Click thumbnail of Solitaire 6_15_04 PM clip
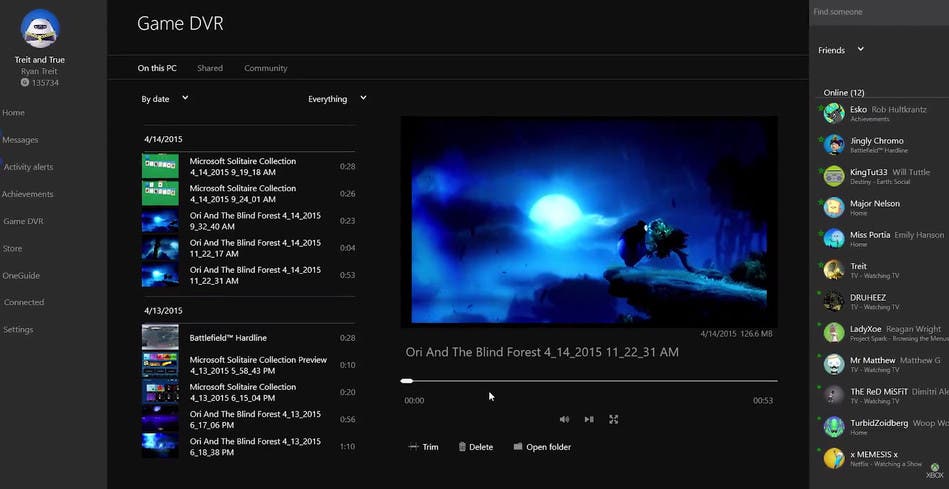This screenshot has height=489, width=949. [160, 392]
